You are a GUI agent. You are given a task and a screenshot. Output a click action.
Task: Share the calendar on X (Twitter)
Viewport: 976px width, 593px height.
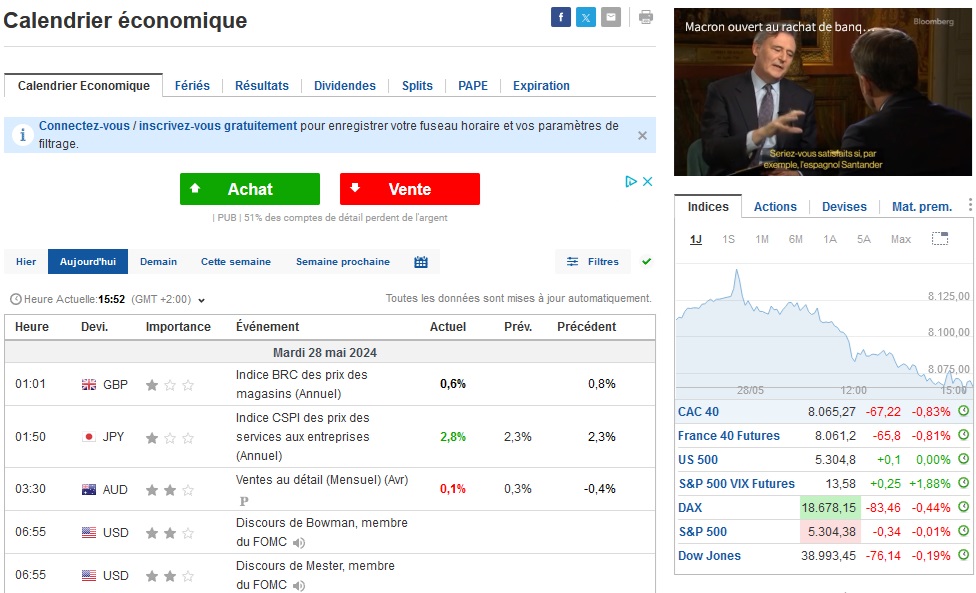[x=586, y=17]
